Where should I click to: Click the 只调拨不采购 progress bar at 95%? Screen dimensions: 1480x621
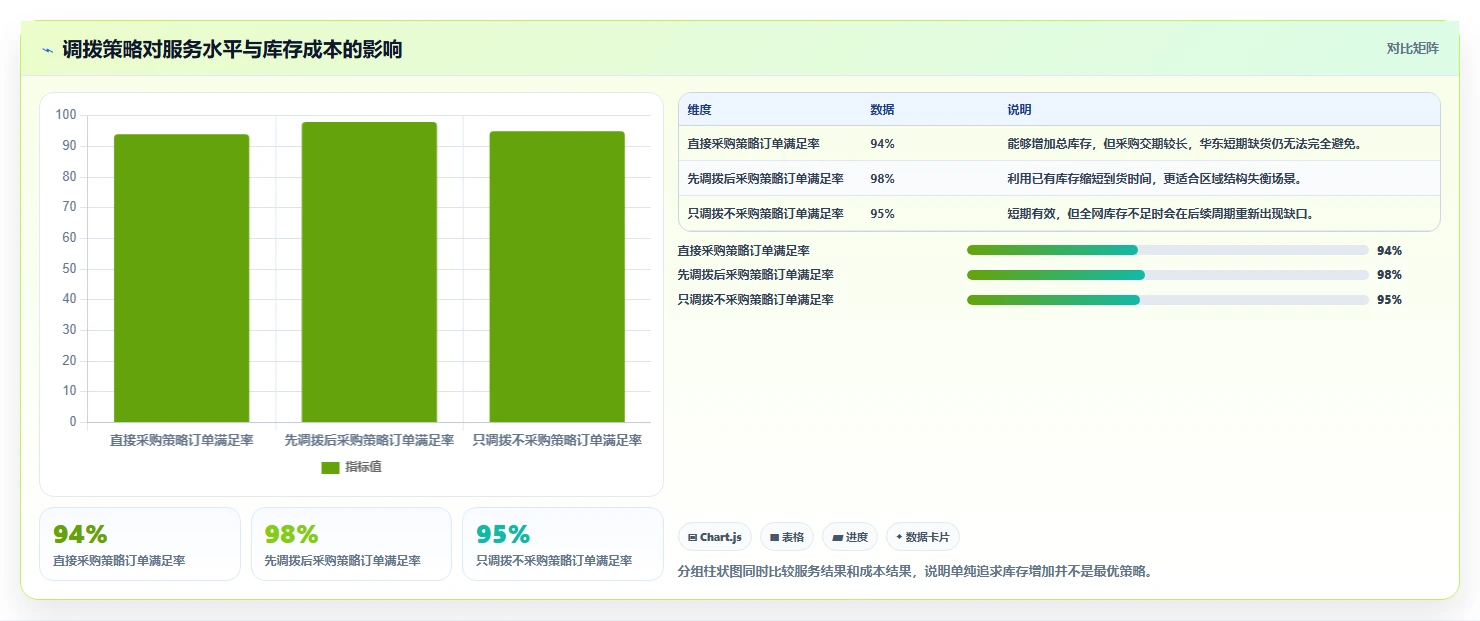point(1167,300)
